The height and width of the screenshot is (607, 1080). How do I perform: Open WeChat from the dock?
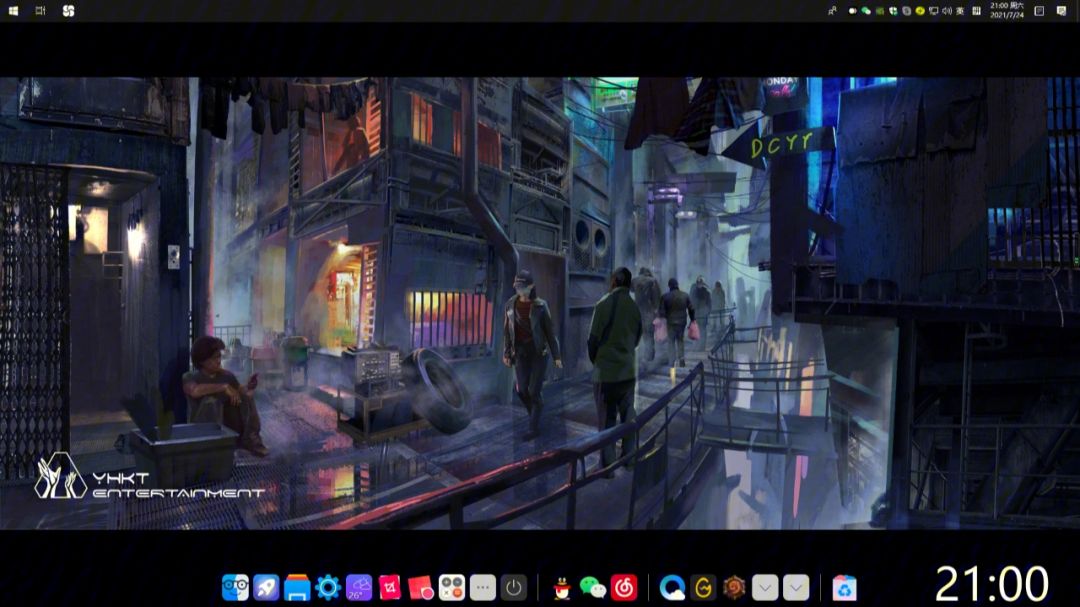pyautogui.click(x=592, y=588)
